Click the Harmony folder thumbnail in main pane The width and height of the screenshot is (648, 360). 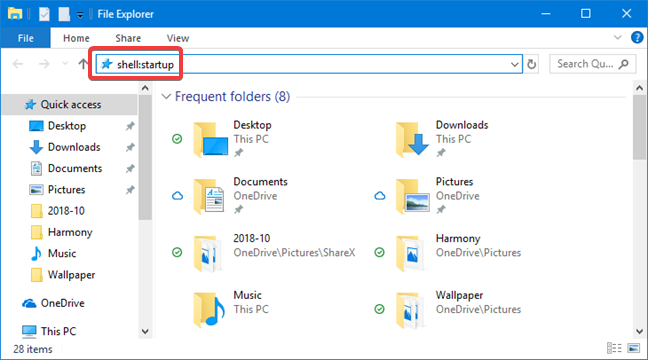click(x=411, y=253)
